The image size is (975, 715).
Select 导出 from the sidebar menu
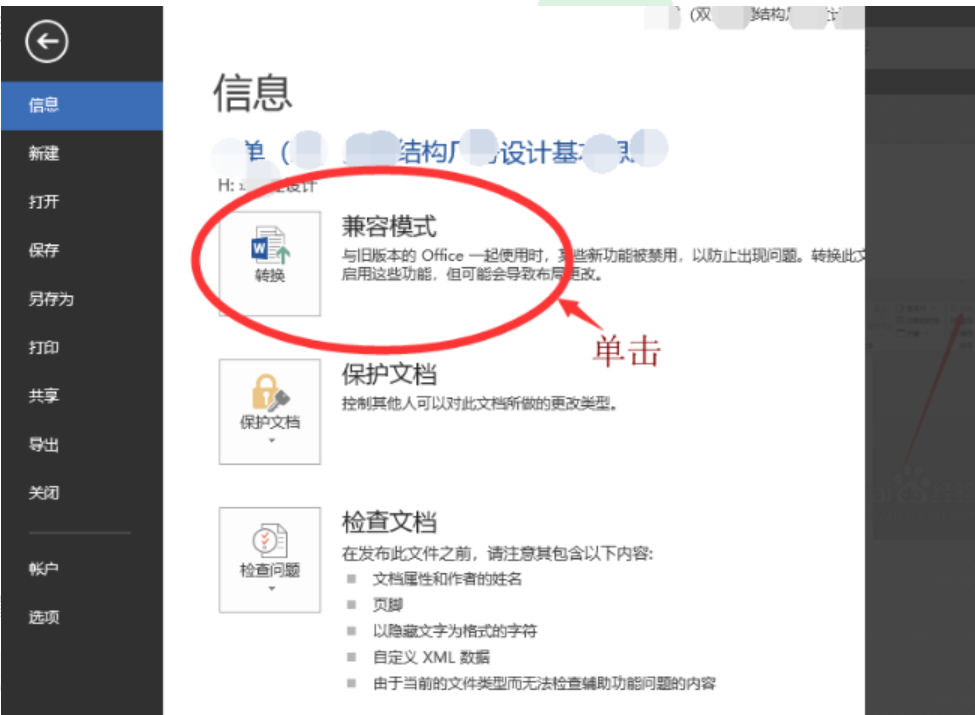point(44,444)
